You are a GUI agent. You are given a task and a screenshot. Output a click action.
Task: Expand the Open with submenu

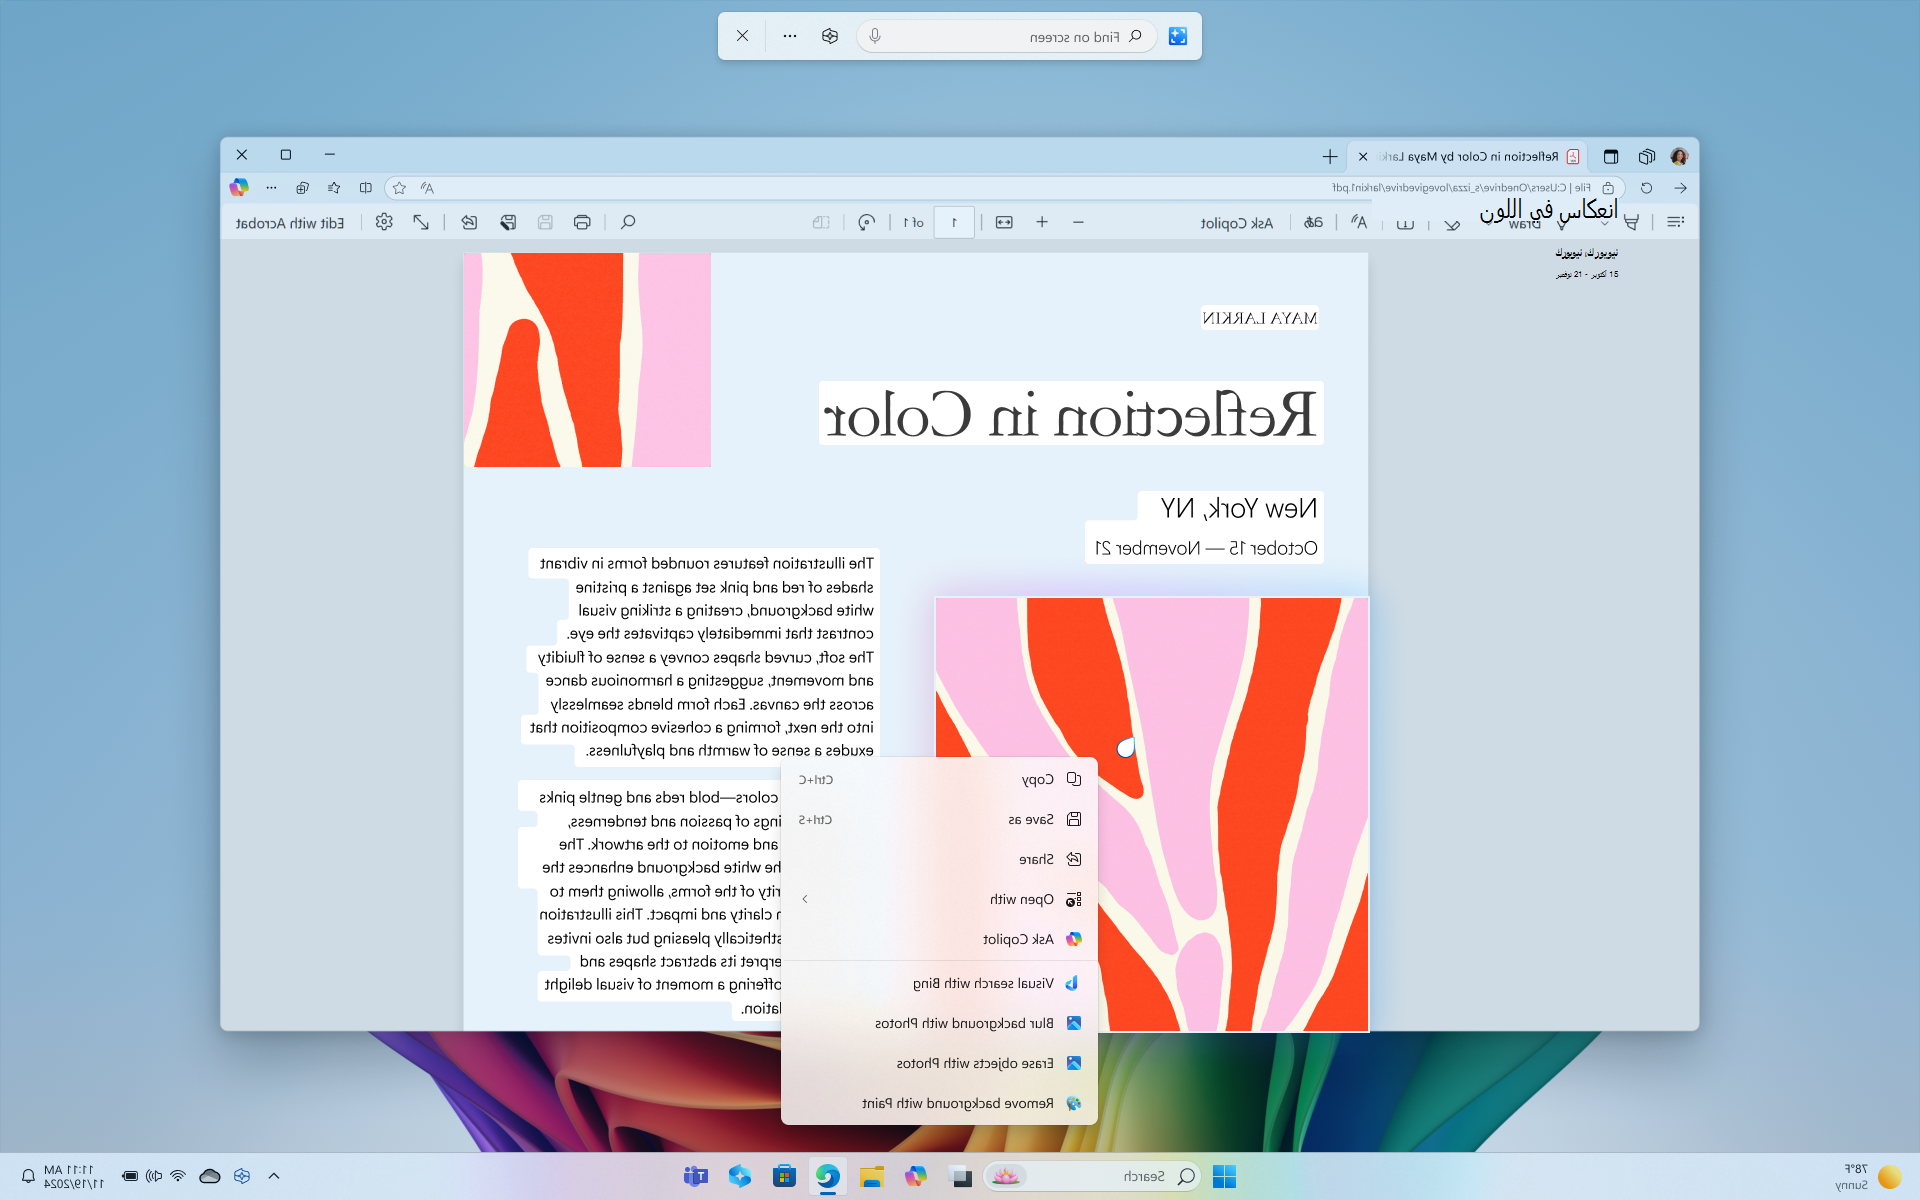click(940, 899)
